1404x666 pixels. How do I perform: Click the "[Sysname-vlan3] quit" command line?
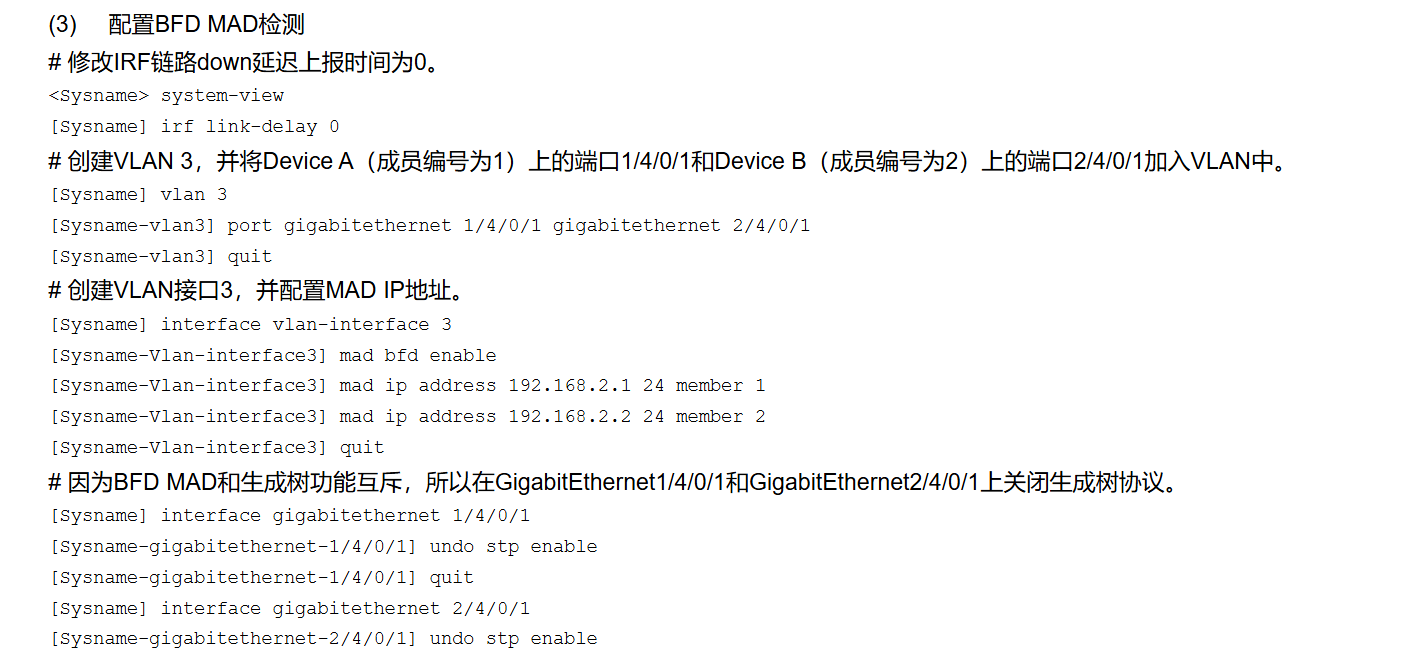(x=160, y=257)
